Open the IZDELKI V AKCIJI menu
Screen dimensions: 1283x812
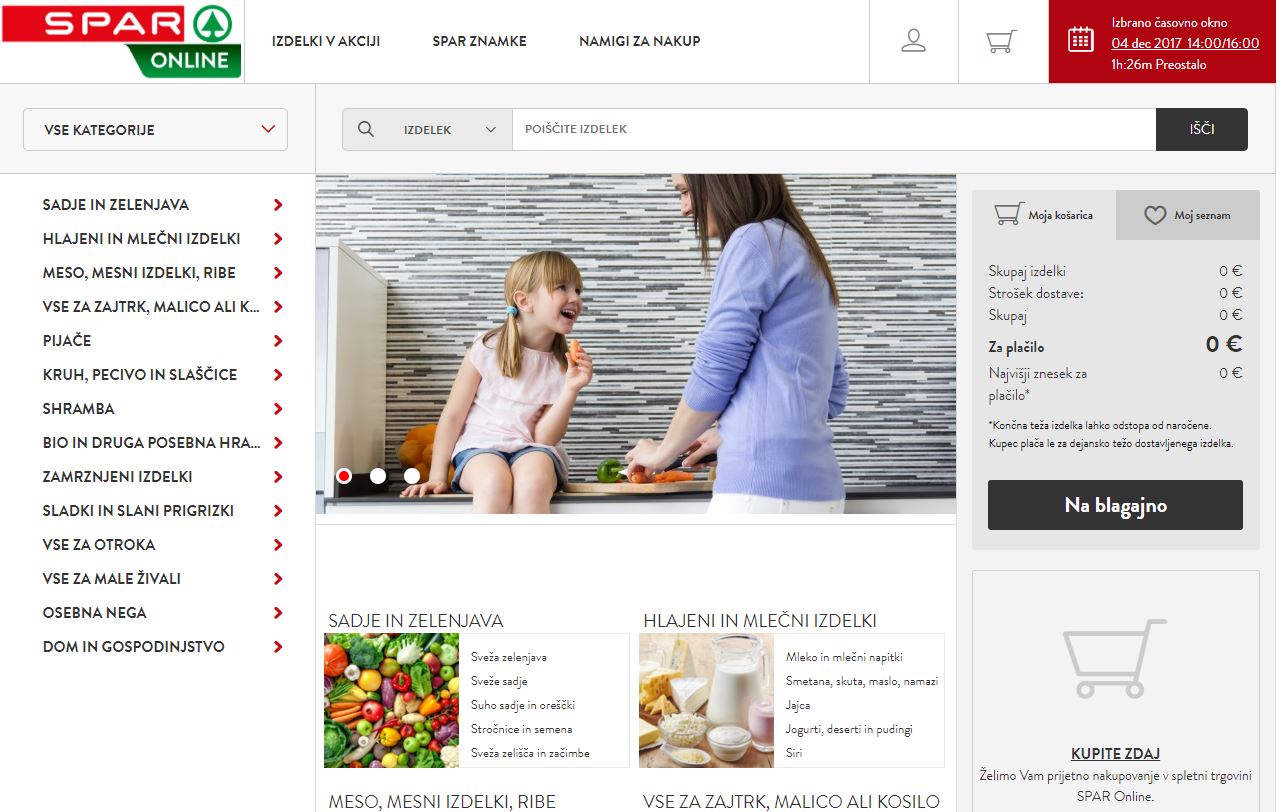point(324,41)
